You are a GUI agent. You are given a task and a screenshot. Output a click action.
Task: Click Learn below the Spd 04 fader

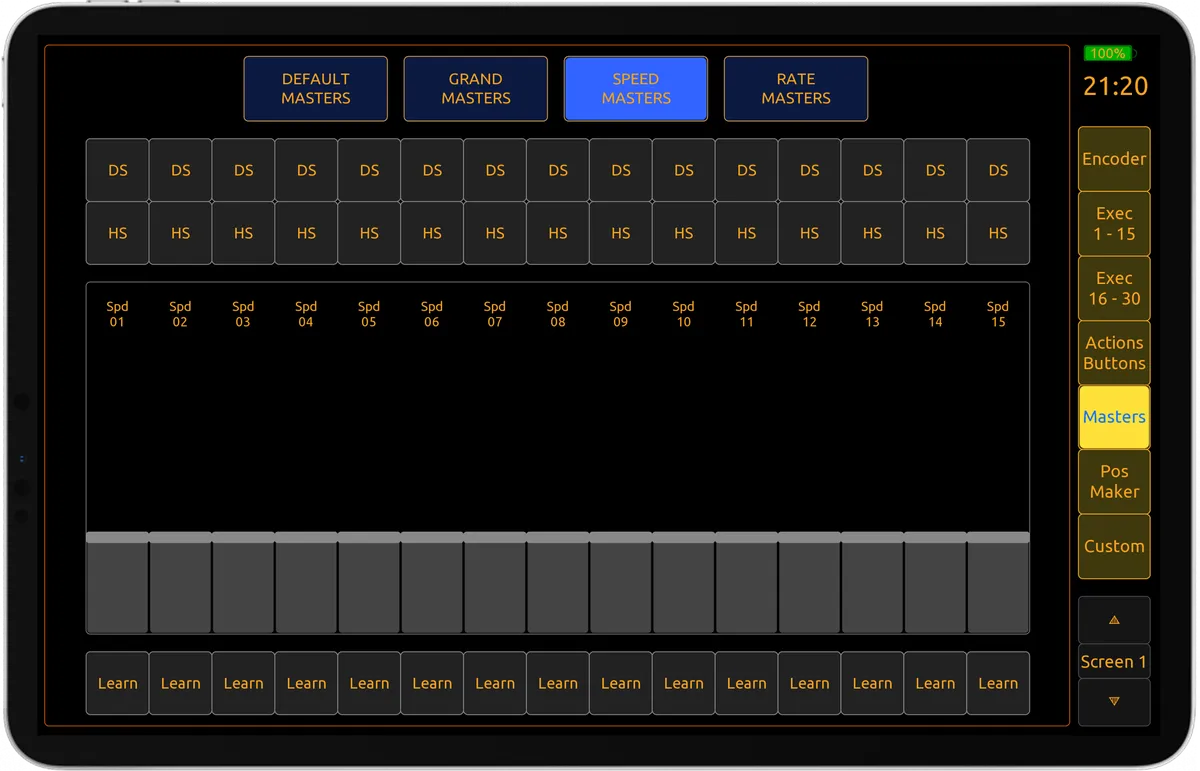[307, 684]
